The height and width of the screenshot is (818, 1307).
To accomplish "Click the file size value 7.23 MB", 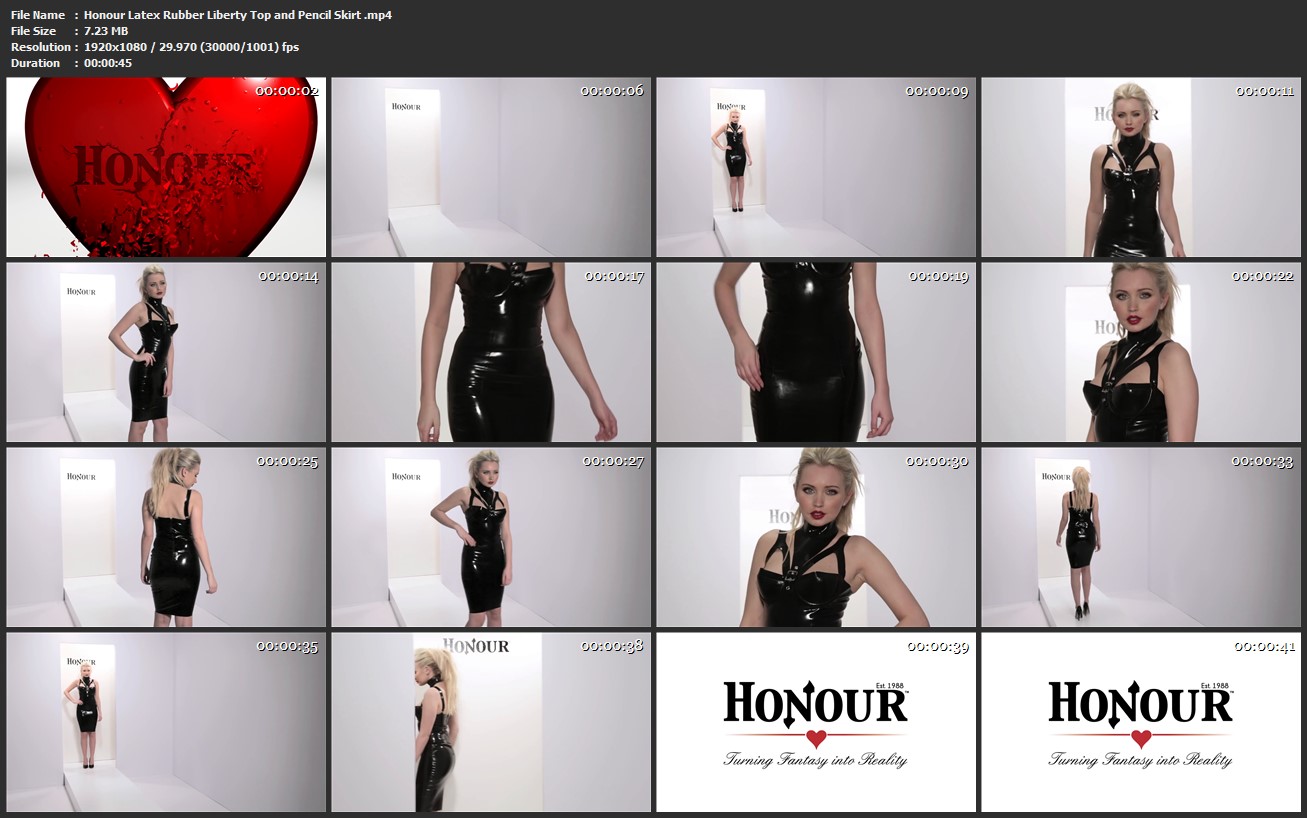I will [x=106, y=31].
